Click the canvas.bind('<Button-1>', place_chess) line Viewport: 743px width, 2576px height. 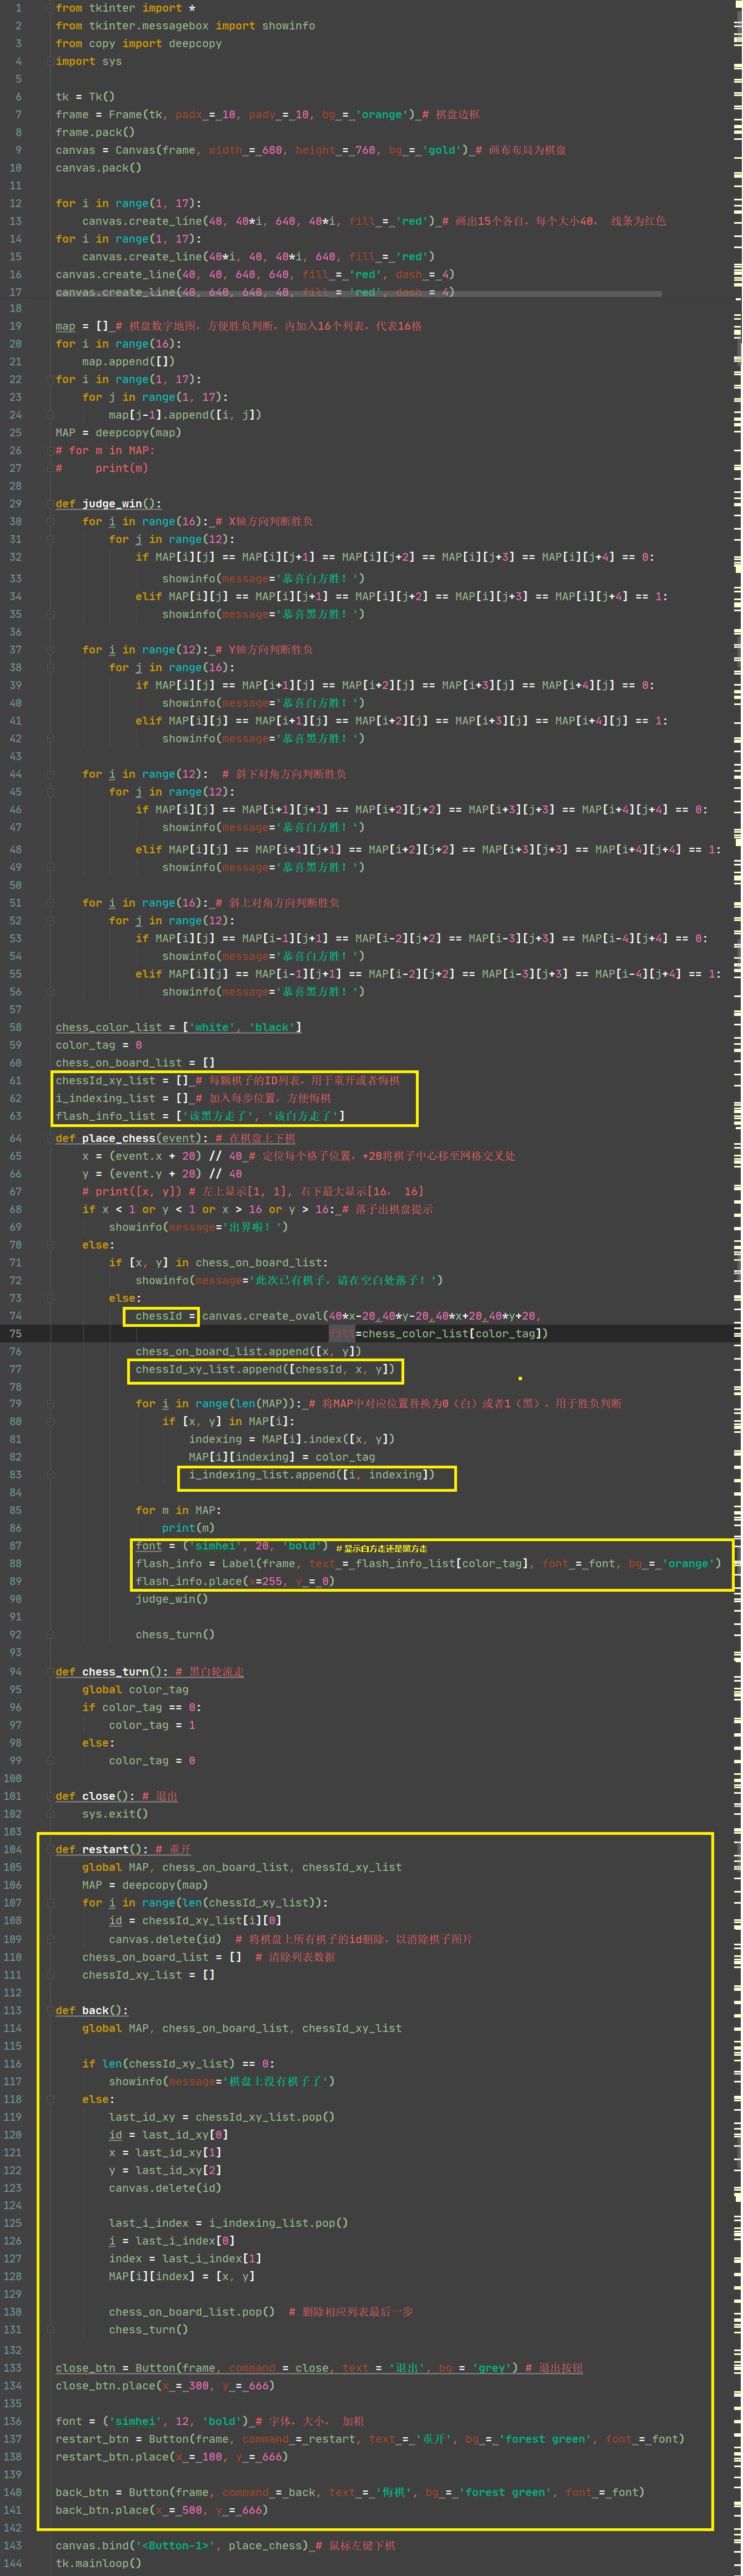[x=225, y=2546]
